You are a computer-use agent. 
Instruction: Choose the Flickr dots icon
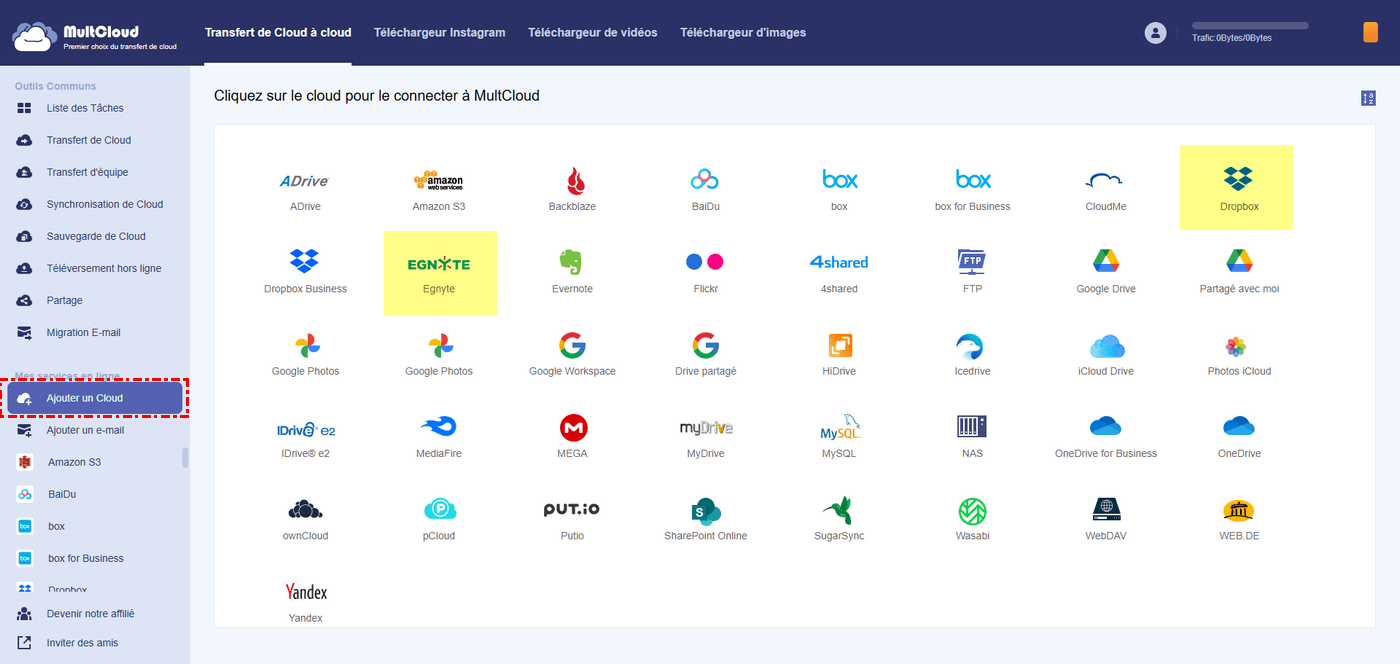(705, 262)
